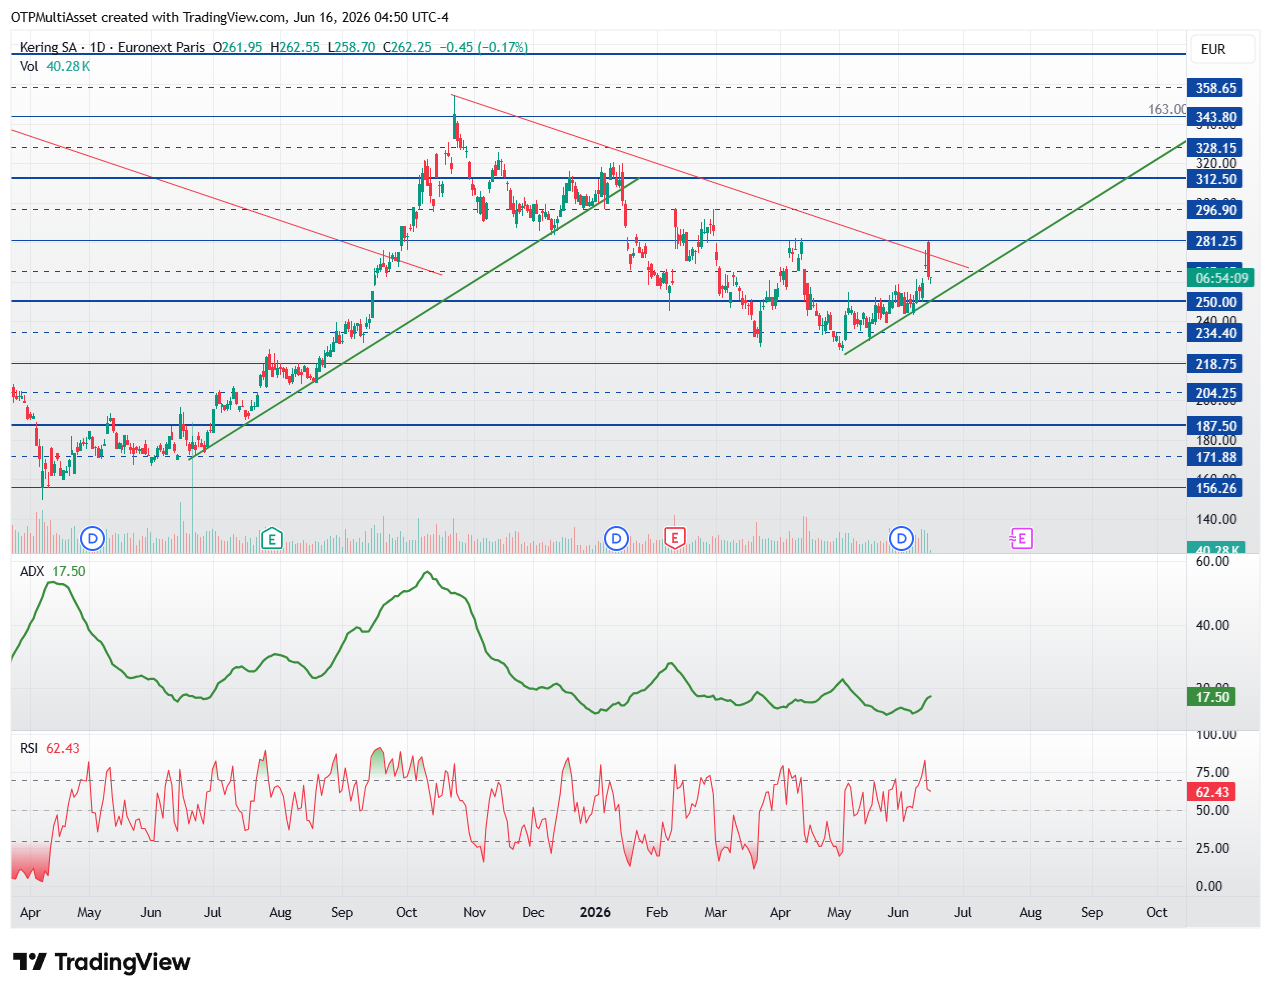Screen dimensions: 1271x996
Task: Click the 312.50 horizontal line price label
Action: 1215,179
